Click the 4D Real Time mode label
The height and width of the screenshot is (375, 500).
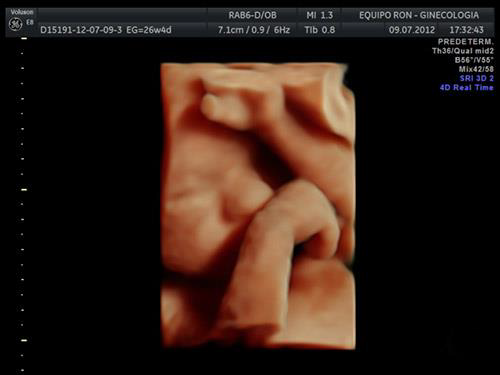466,88
